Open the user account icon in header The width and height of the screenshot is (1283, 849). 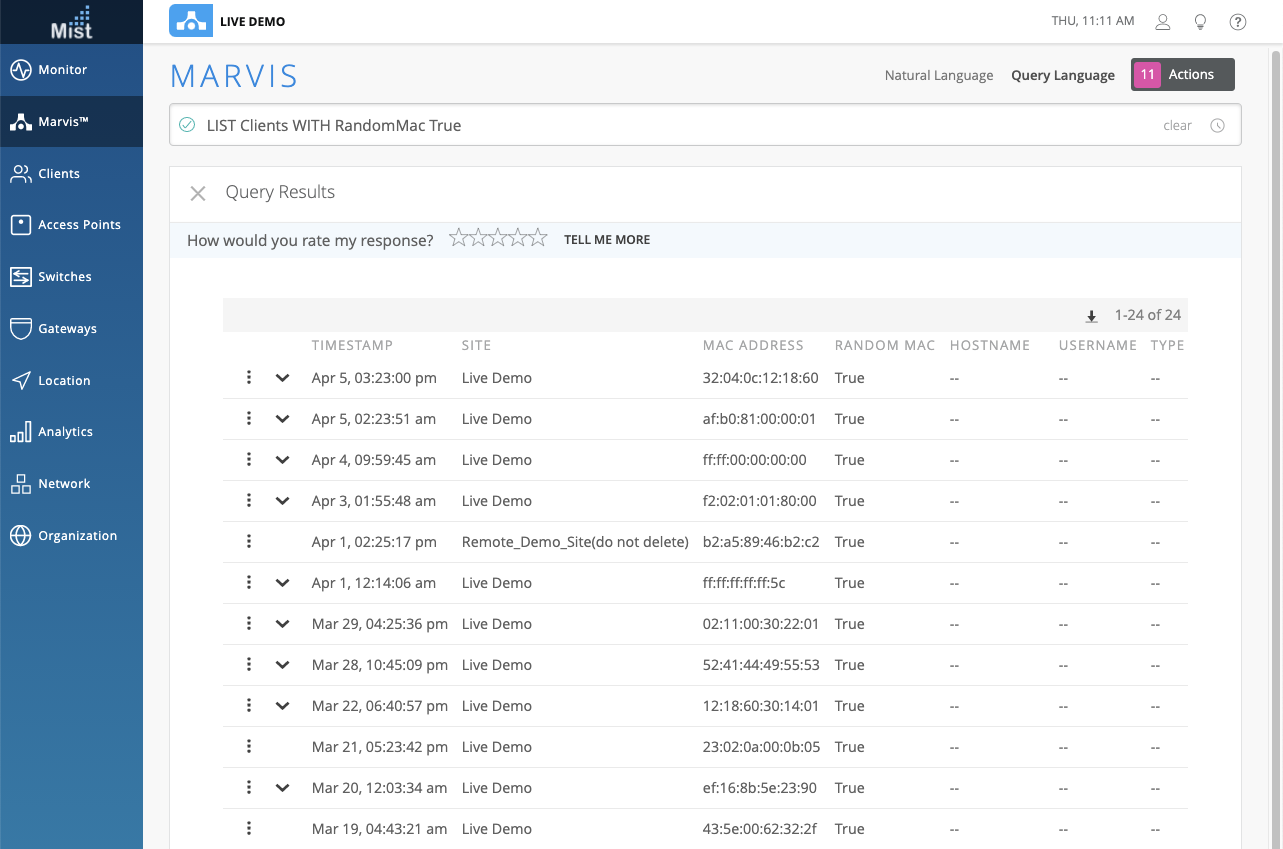tap(1162, 22)
